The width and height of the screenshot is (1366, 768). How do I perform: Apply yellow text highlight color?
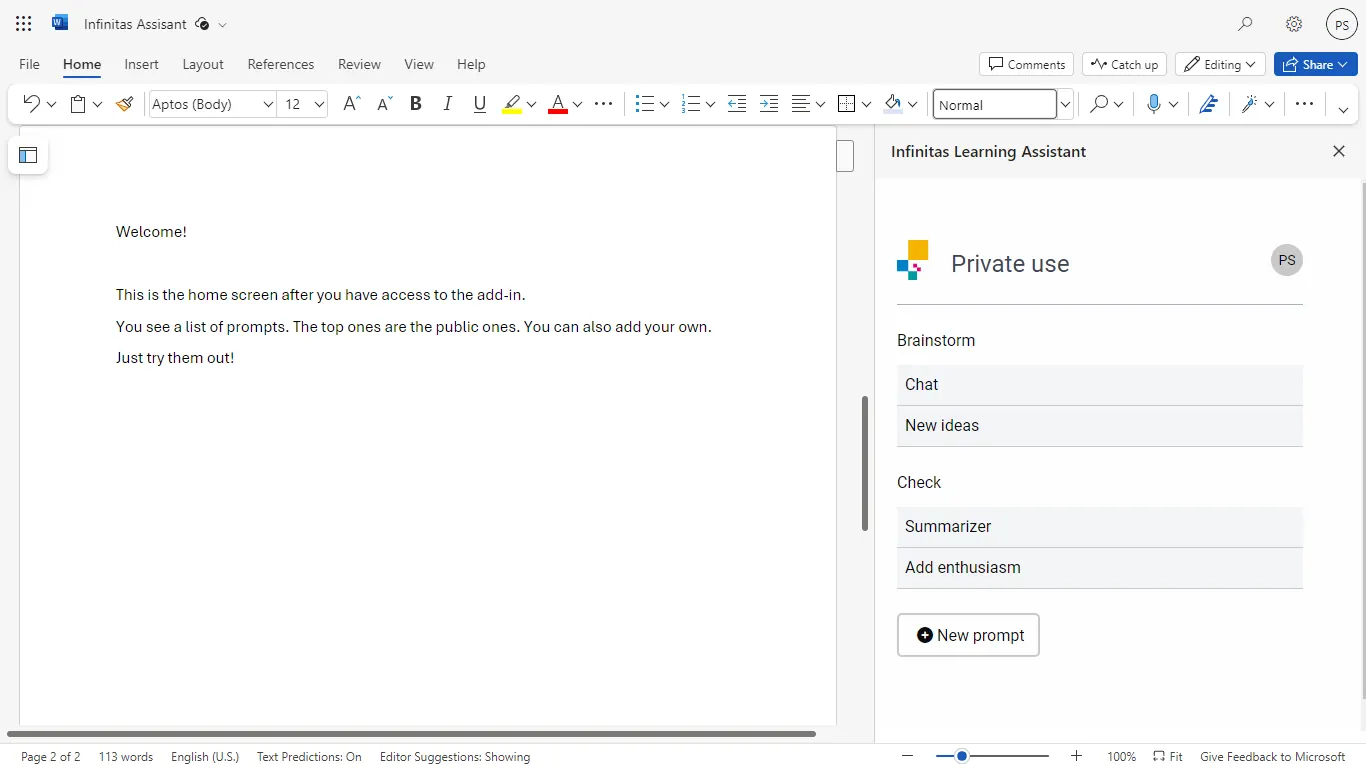[512, 104]
